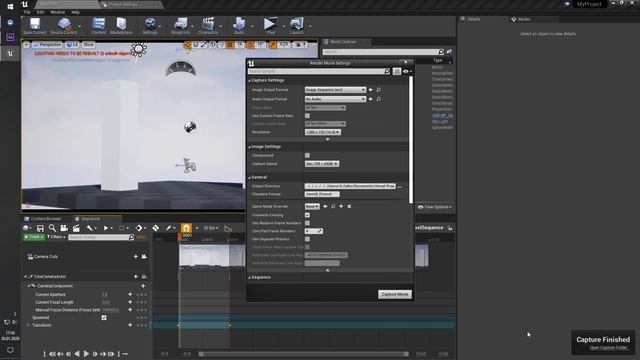
Task: Open the Resolution dropdown
Action: point(322,132)
